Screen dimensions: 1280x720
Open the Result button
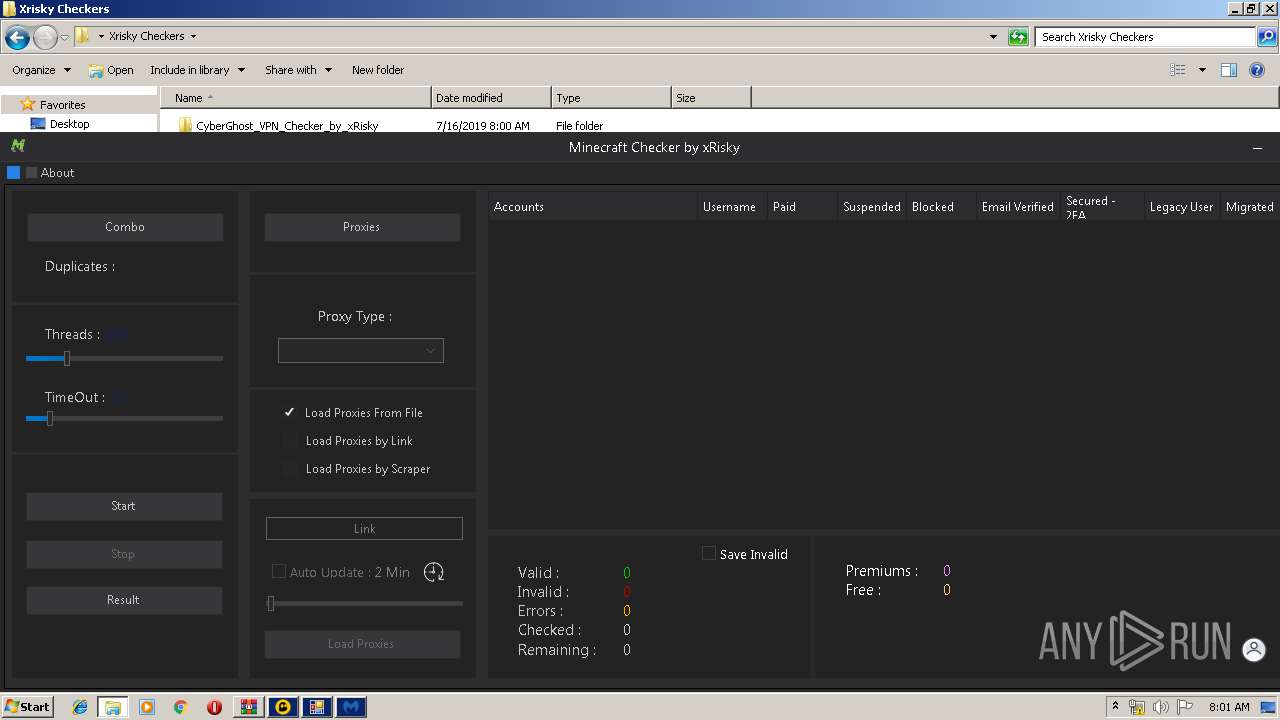[x=124, y=600]
